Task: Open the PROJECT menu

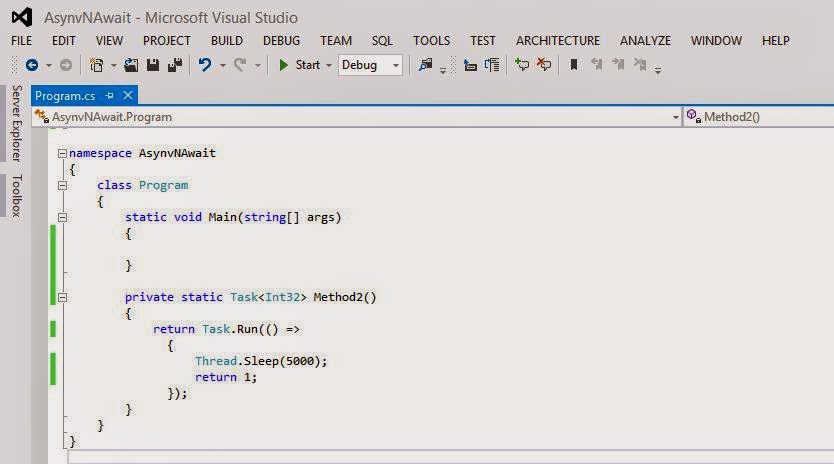Action: coord(166,41)
